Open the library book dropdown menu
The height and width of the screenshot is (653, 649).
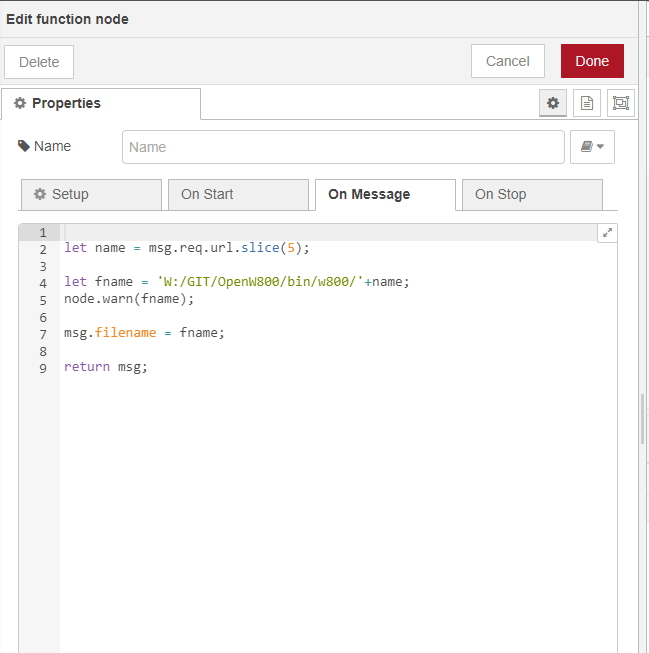[592, 147]
